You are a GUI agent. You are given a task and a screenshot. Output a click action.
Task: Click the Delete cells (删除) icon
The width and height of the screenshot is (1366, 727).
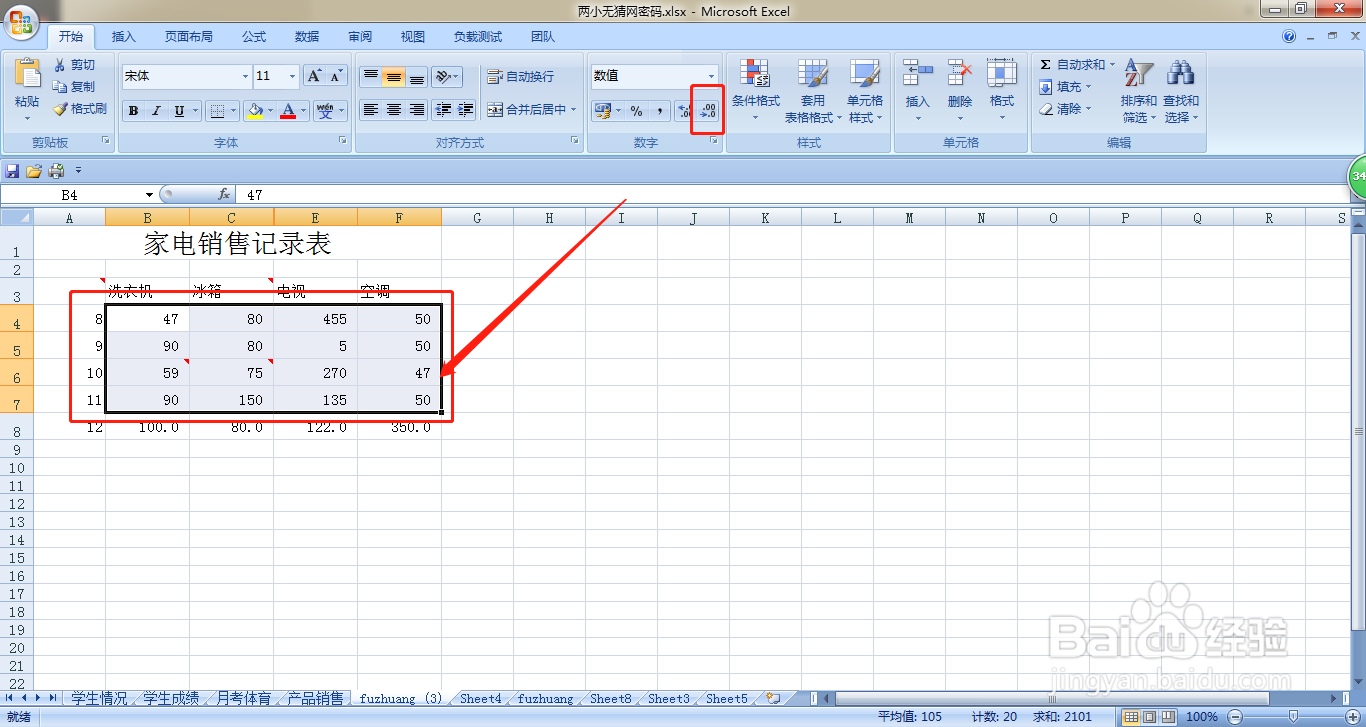coord(960,73)
